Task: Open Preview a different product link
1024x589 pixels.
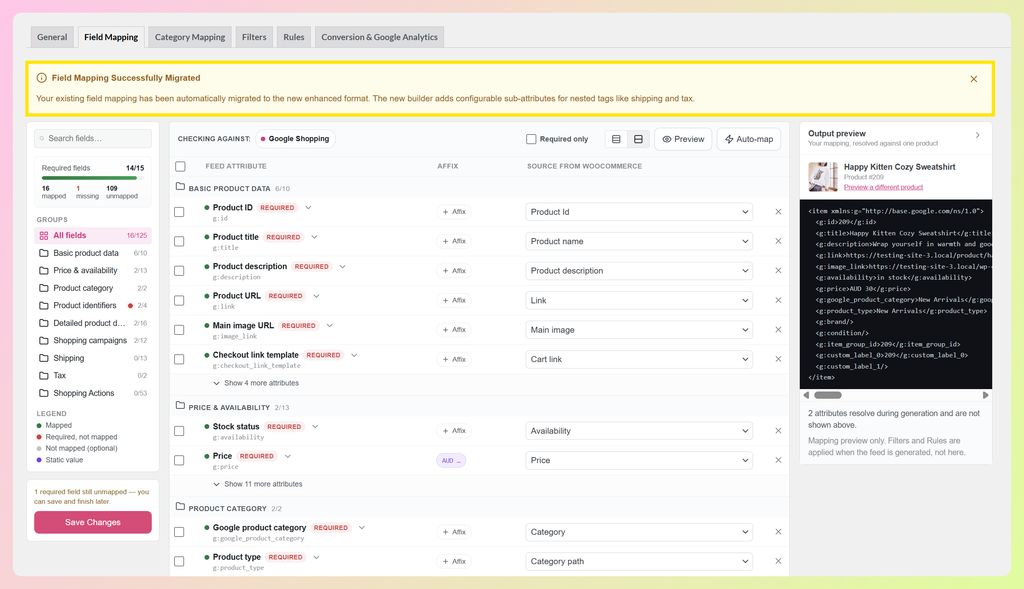Action: coord(883,187)
